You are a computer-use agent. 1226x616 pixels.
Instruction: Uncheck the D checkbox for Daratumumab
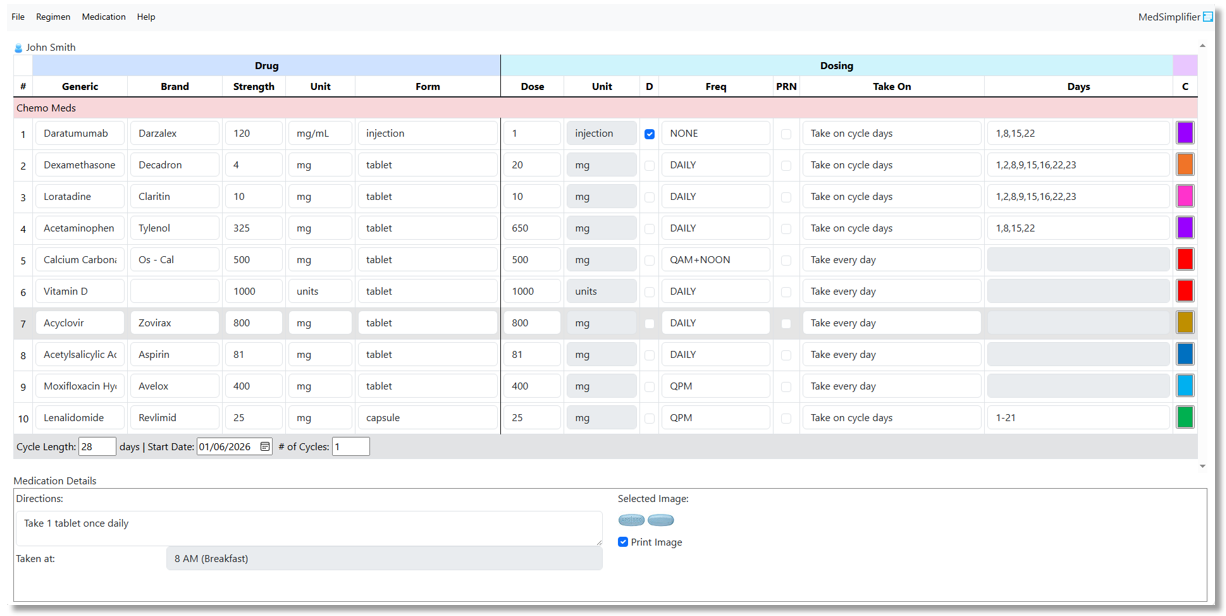[650, 134]
